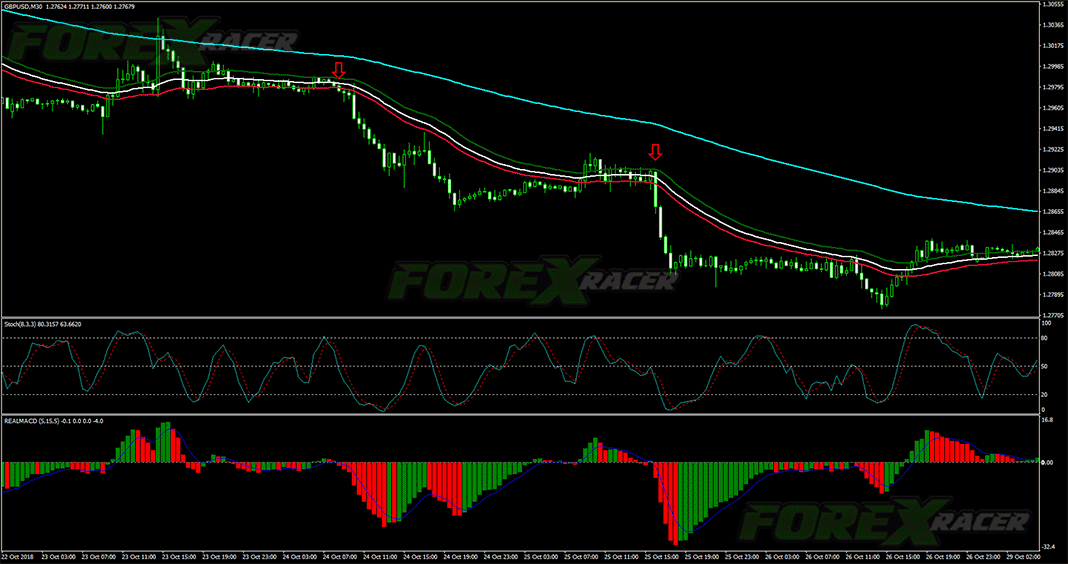Viewport: 1068px width, 564px height.
Task: Click the stochastic 100 level label
Action: (x=1048, y=322)
